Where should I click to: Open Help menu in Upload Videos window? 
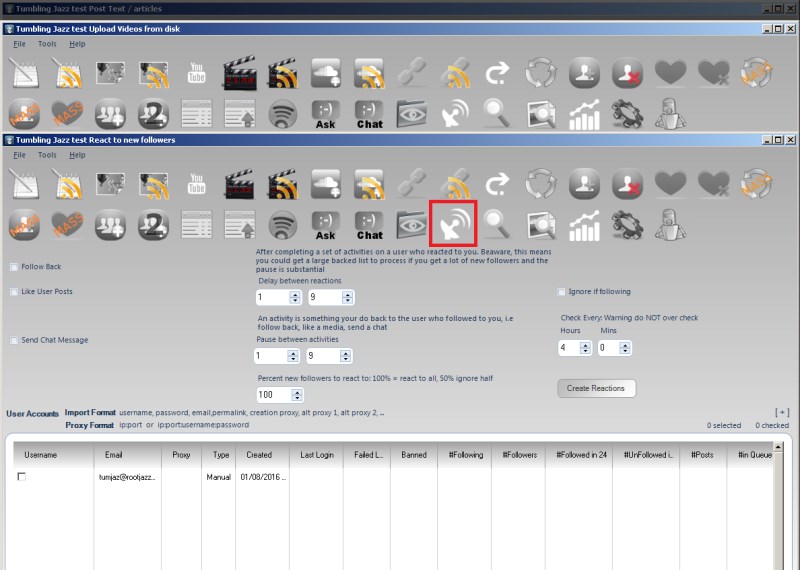[77, 44]
